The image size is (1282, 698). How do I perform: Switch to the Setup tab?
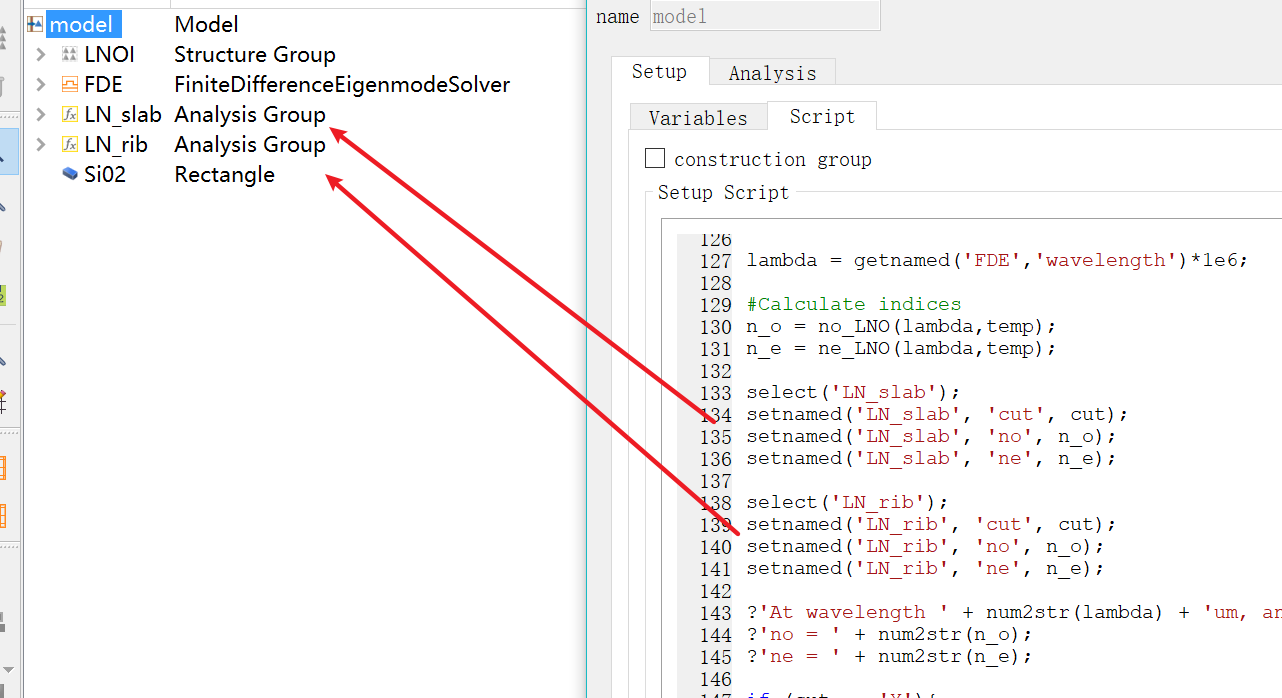[x=659, y=72]
